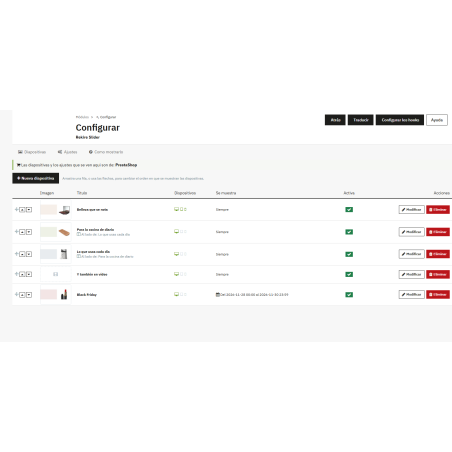Open lipstick thumbnail of Black friday slide
Screen dimensions: 452x452
pyautogui.click(x=56, y=295)
